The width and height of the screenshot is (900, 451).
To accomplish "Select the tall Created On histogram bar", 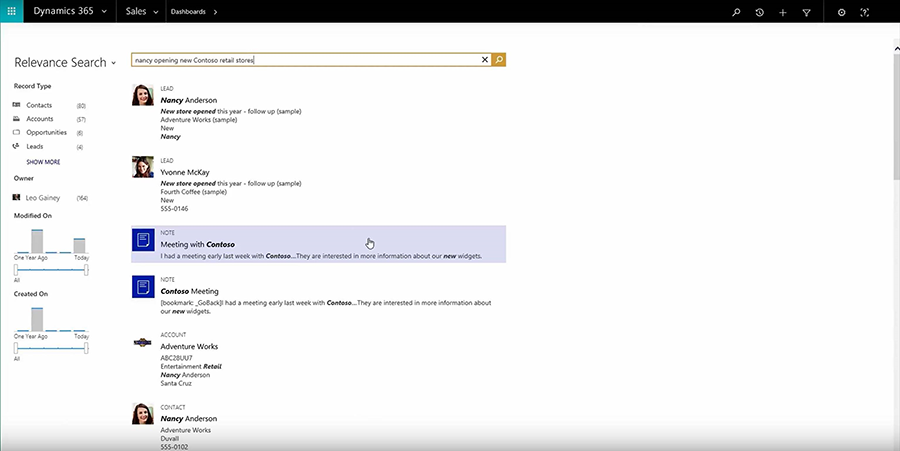I will 37,320.
